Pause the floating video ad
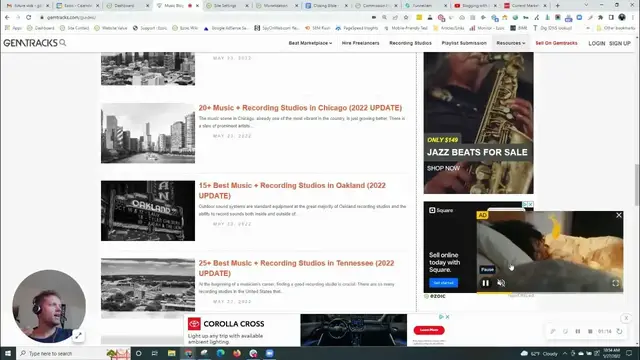Screen dimensions: 640x360 486,283
